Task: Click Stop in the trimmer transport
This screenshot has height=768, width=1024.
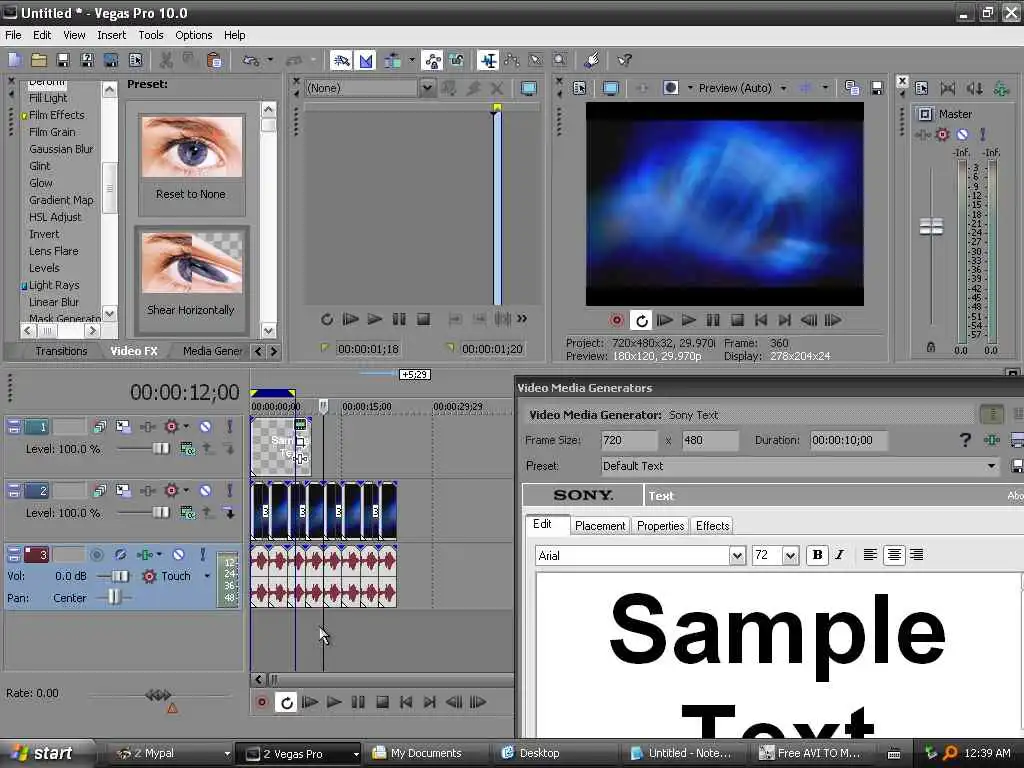Action: 423,319
